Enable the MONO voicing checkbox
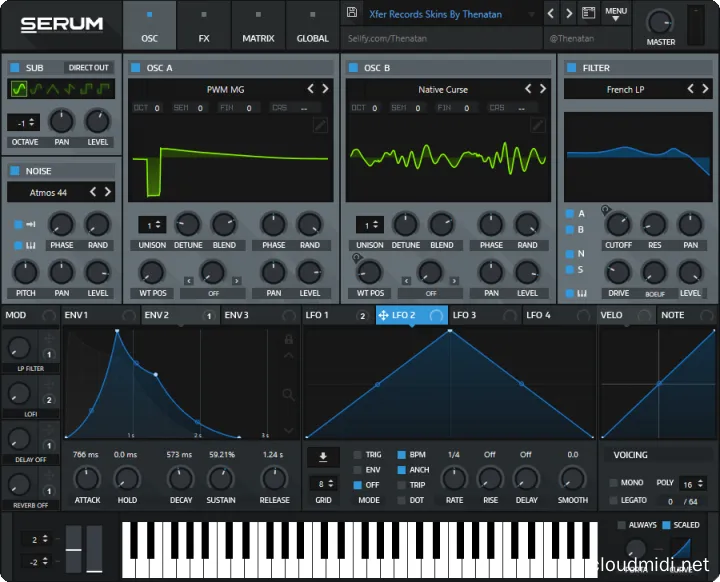 tap(612, 483)
